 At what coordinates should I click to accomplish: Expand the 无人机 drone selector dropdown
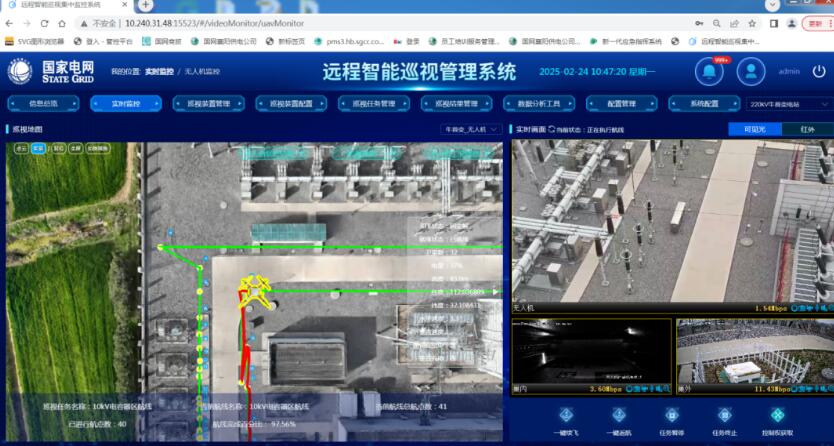pyautogui.click(x=470, y=129)
